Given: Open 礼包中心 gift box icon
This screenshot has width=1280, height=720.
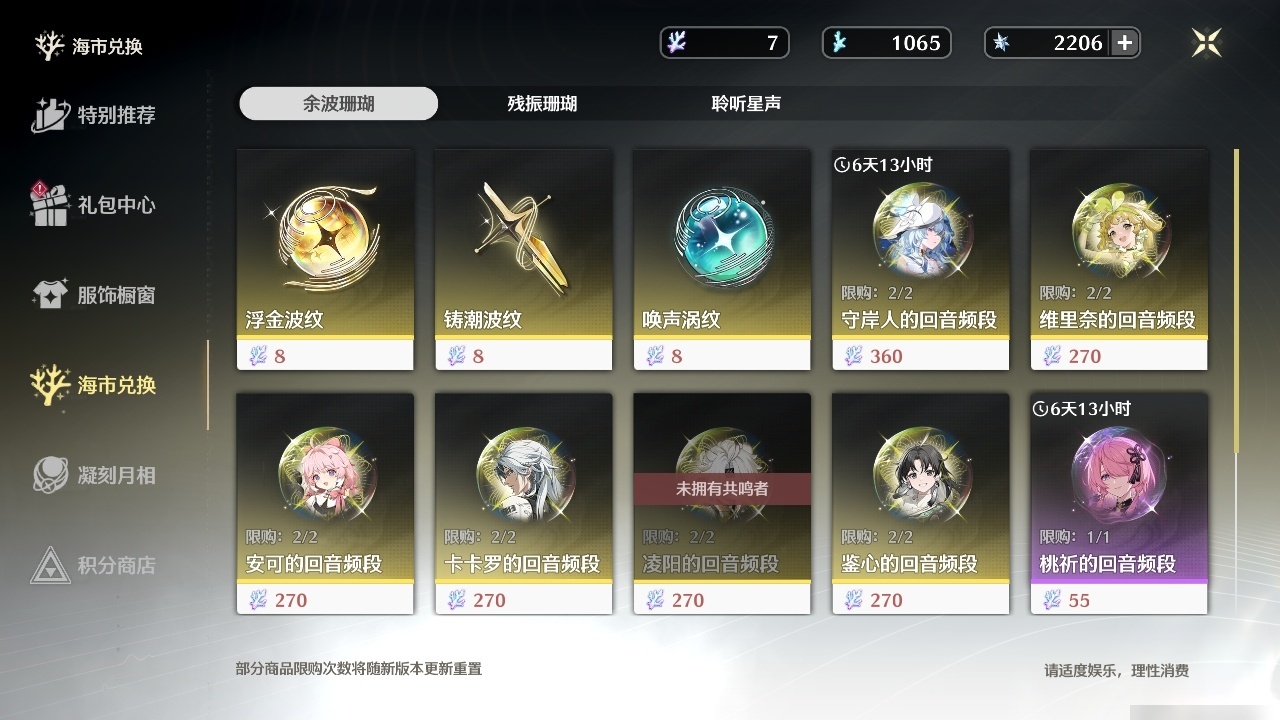Looking at the screenshot, I should click(50, 204).
